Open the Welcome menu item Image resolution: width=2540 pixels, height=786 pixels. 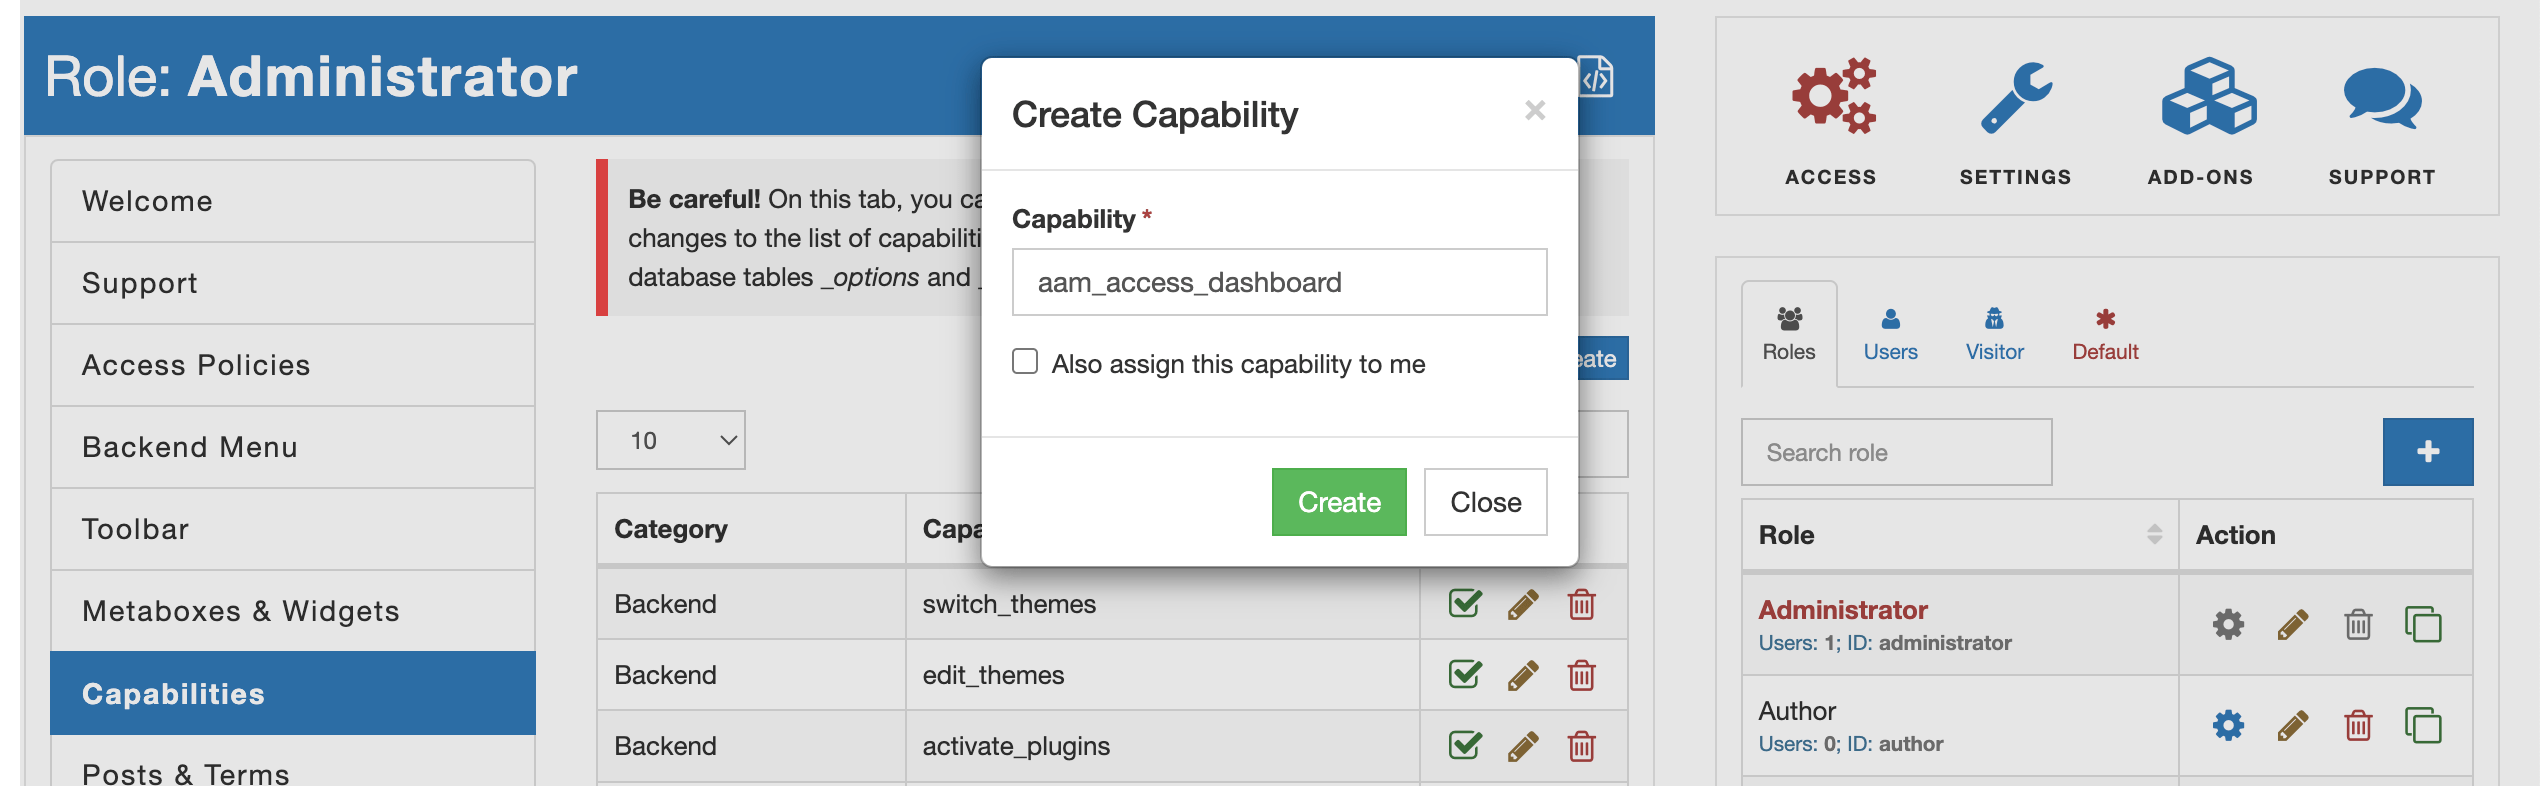pyautogui.click(x=293, y=201)
